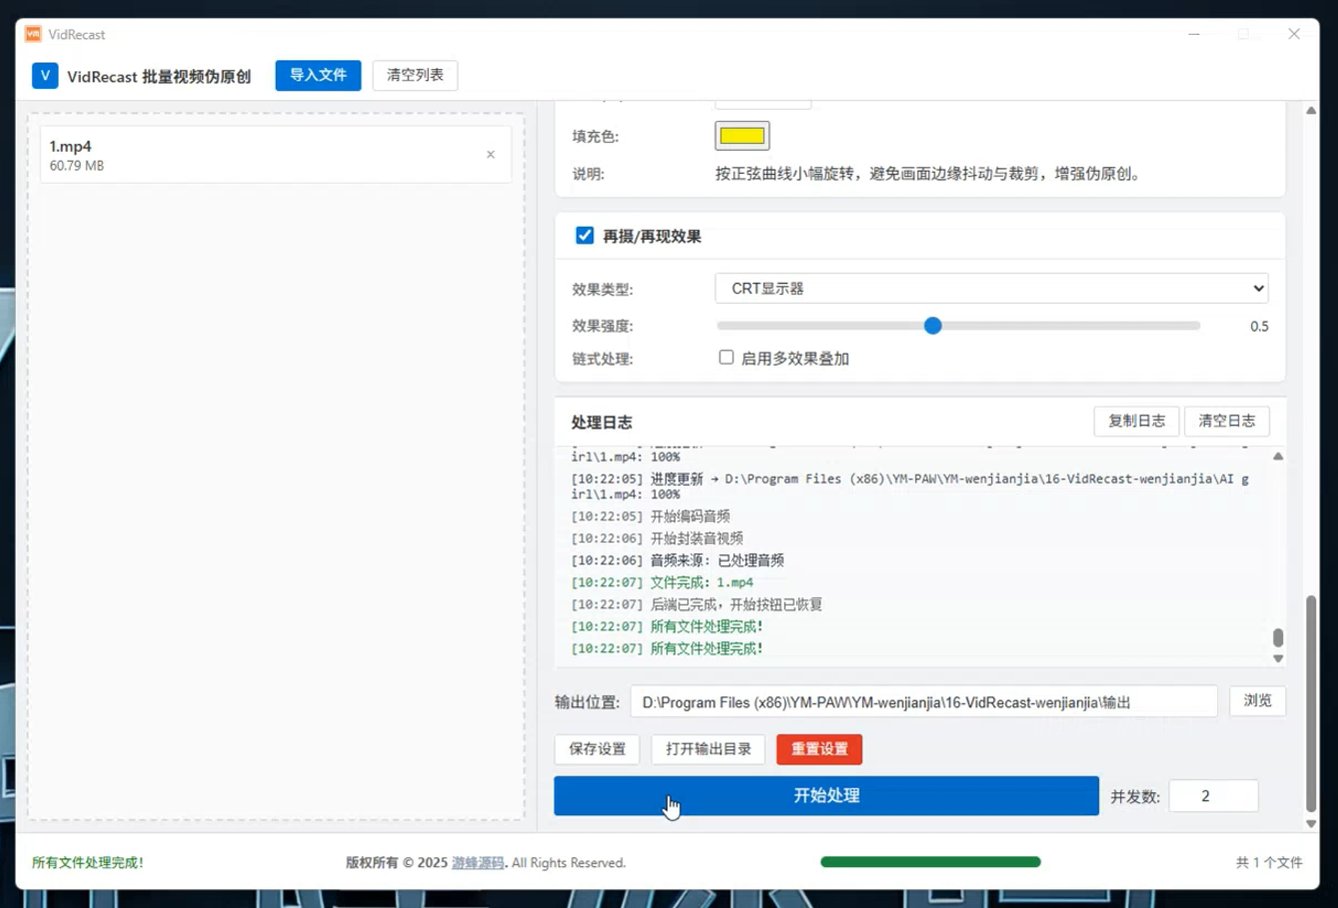Click the 效果强度 slider handle
The height and width of the screenshot is (908, 1338).
(933, 326)
